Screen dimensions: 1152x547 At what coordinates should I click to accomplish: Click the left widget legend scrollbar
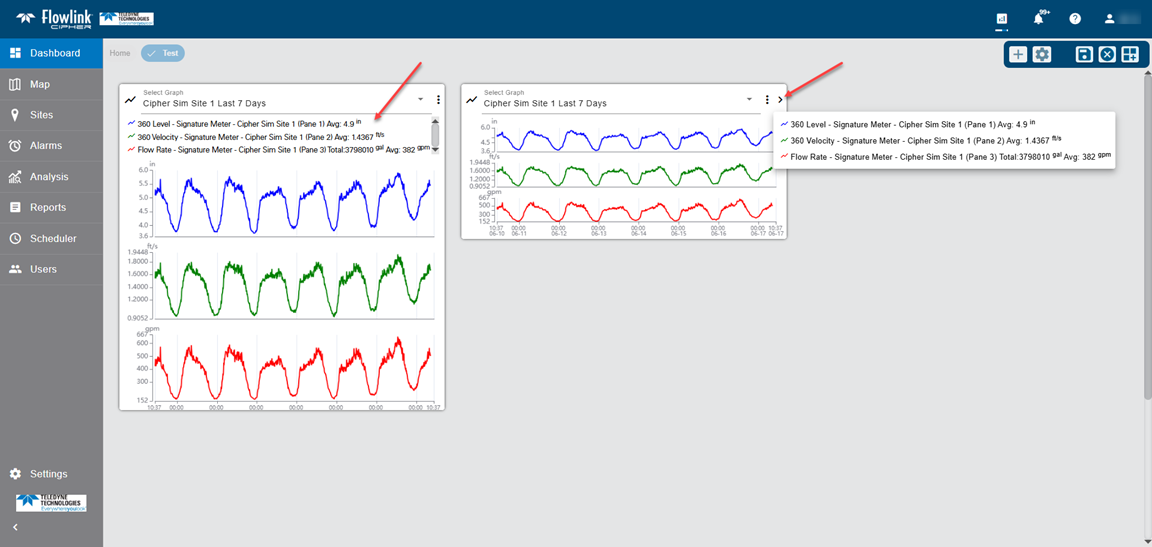pos(435,135)
